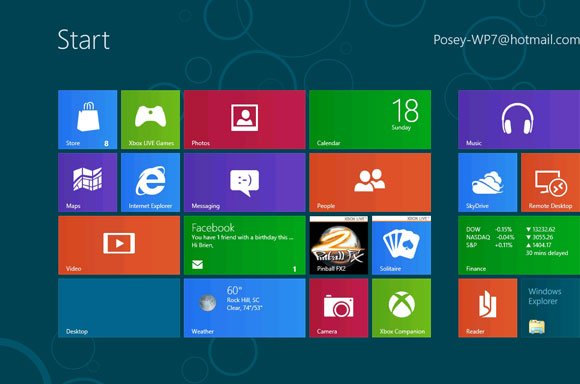This screenshot has width=580, height=384.
Task: Open the Store tile
Action: click(88, 119)
